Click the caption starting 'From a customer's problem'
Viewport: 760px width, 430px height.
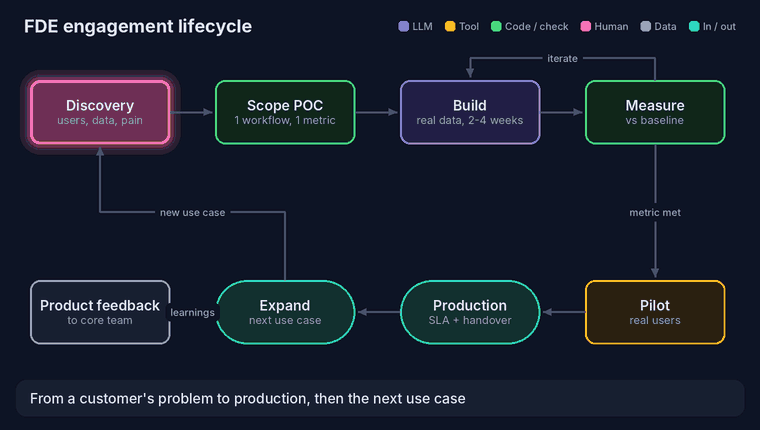(248, 398)
